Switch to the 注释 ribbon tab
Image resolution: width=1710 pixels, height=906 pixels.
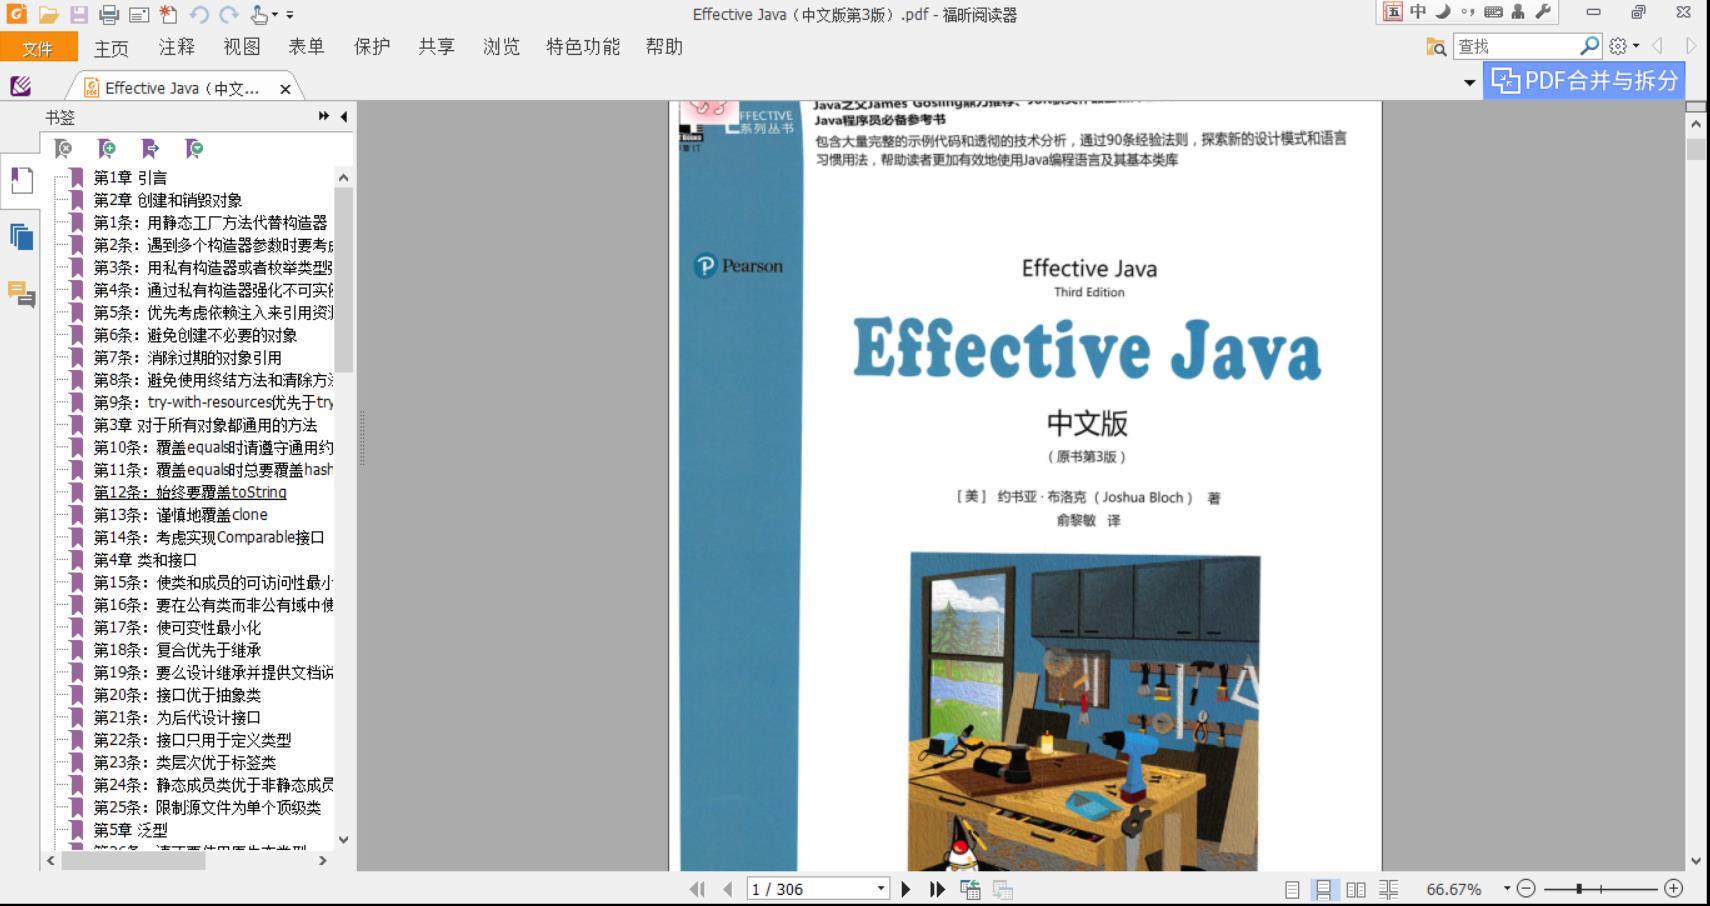[177, 47]
